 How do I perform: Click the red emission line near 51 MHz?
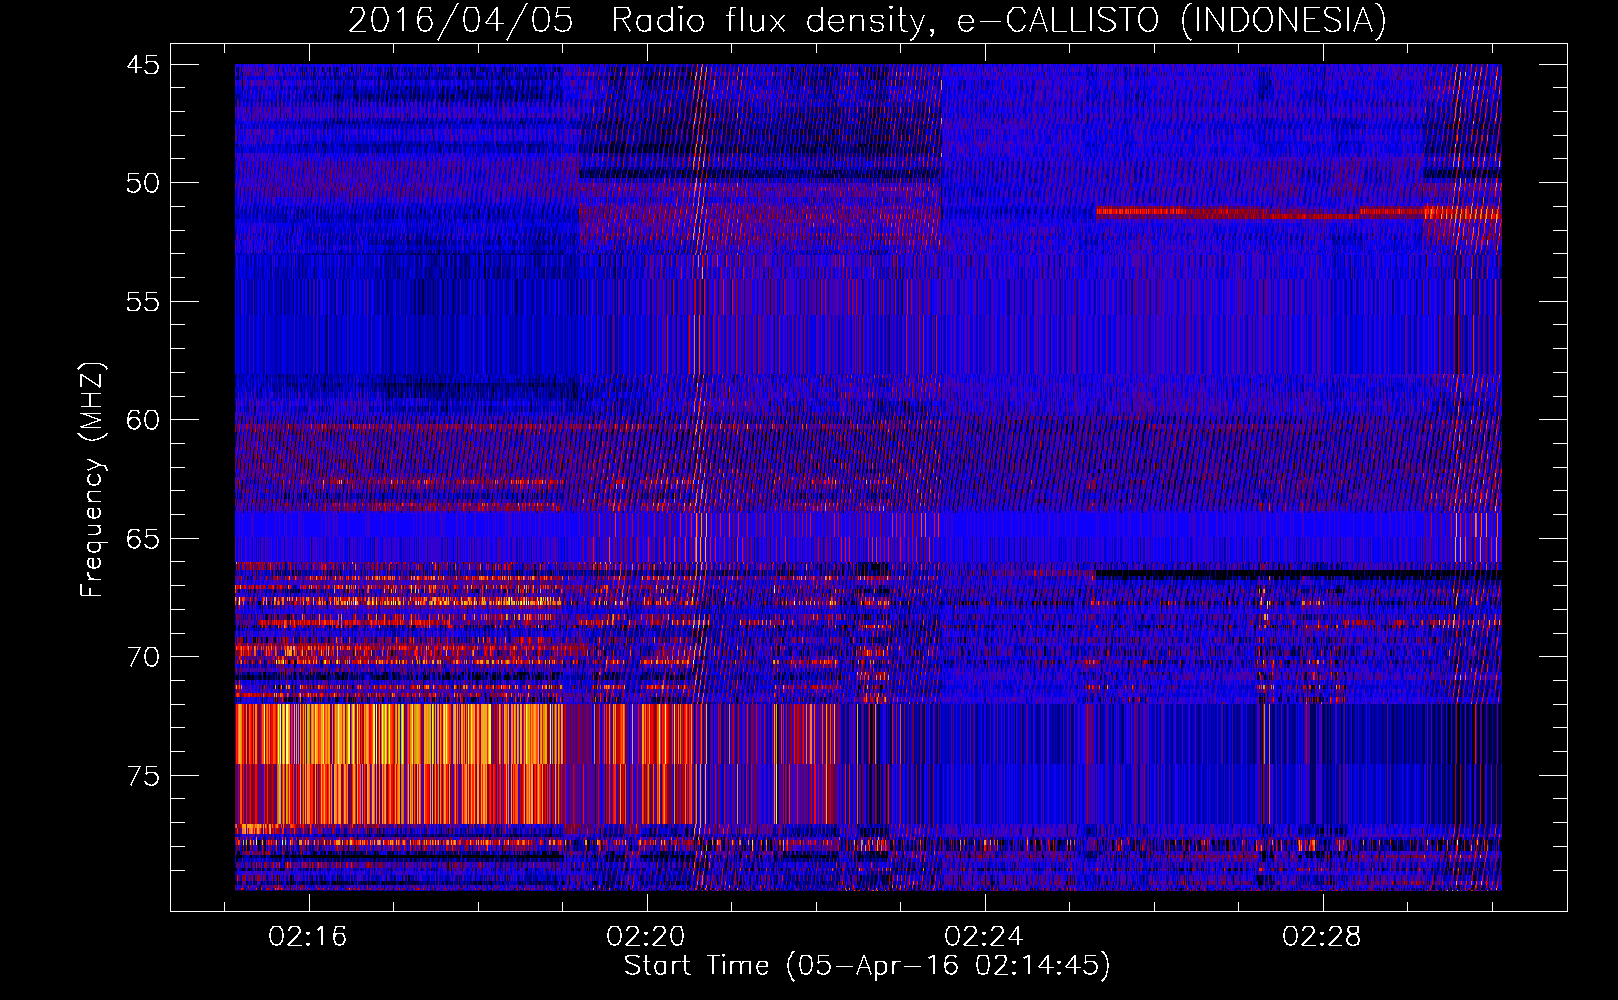[x=1298, y=212]
